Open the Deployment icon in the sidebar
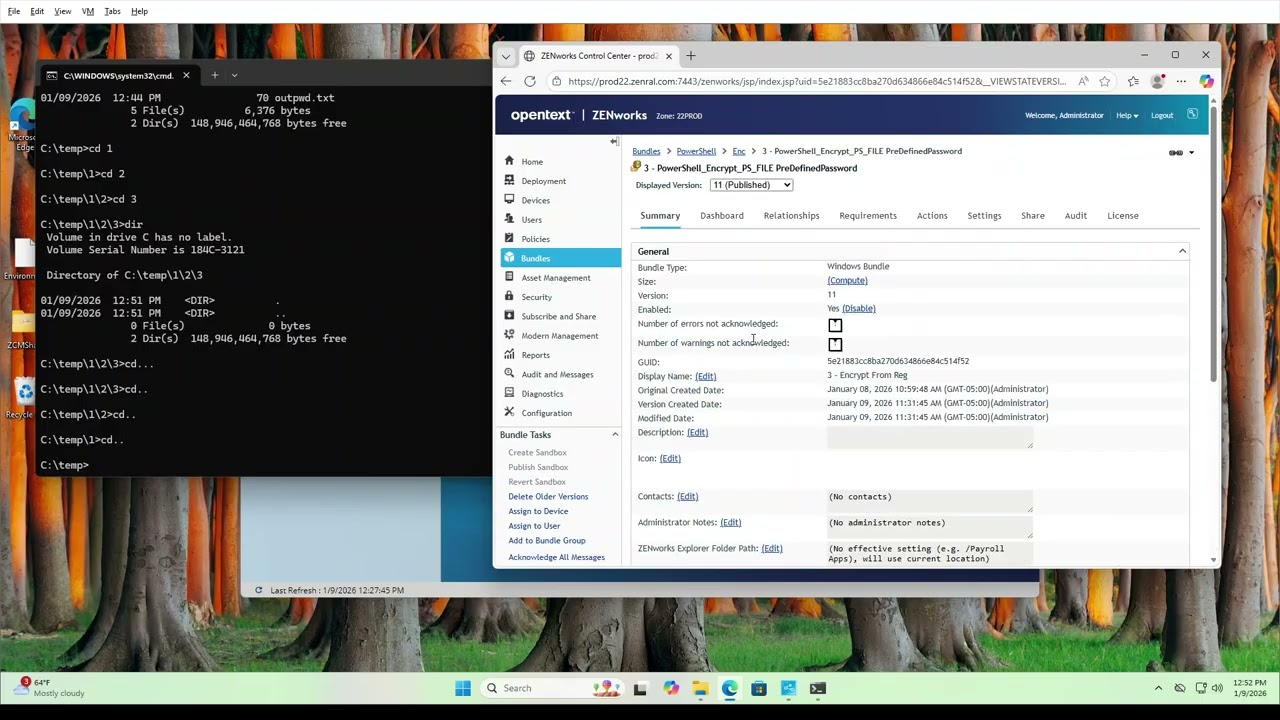This screenshot has height=720, width=1280. pos(509,181)
